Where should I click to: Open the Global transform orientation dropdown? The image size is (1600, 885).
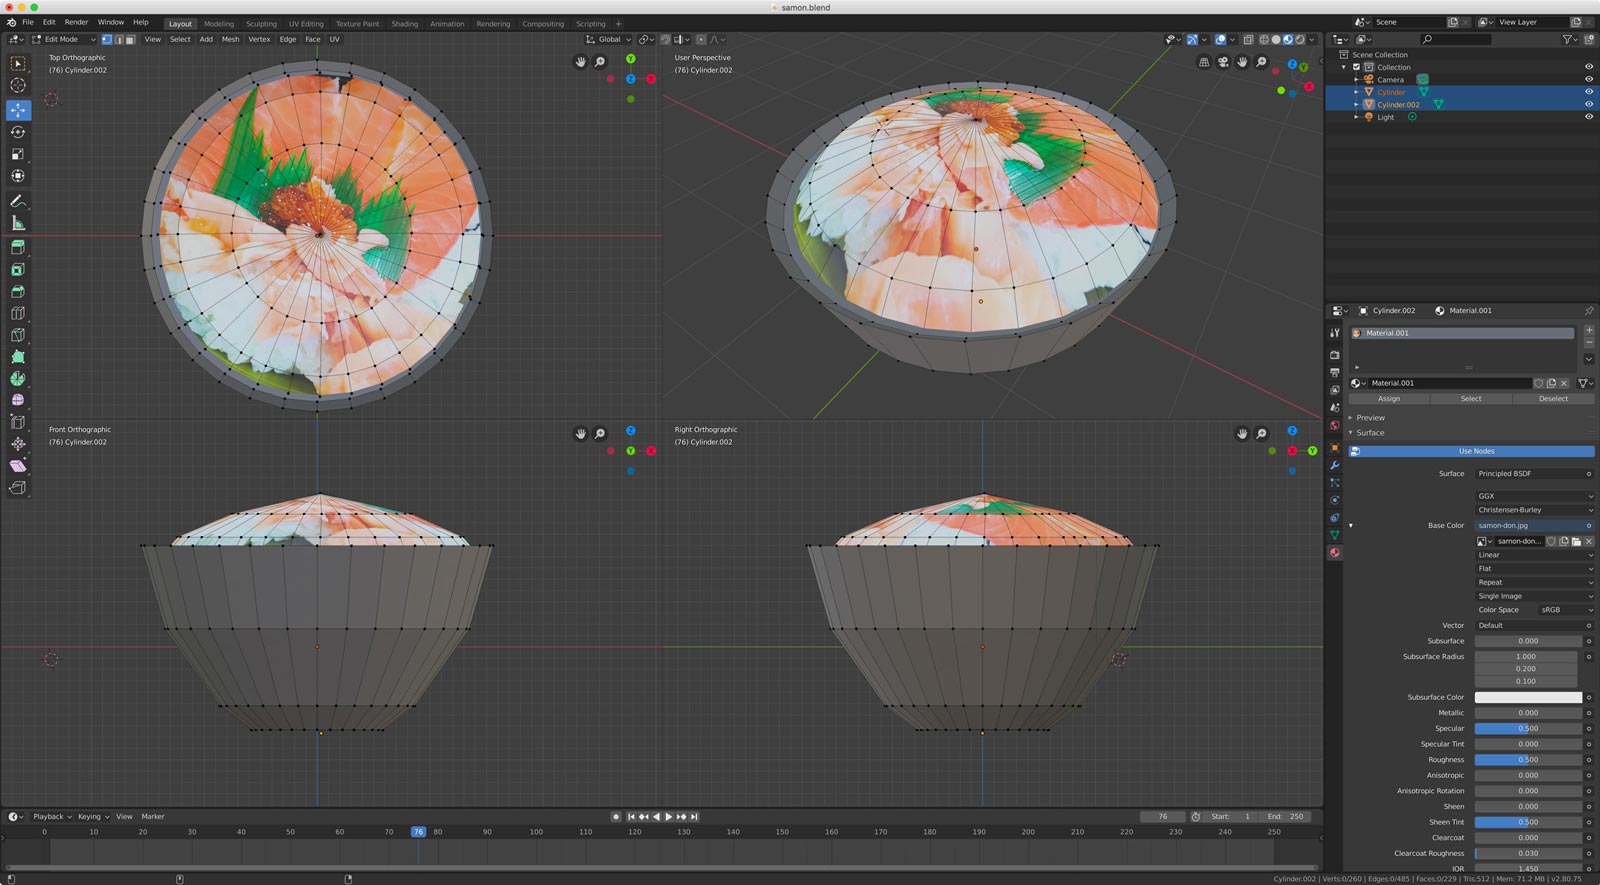click(609, 40)
